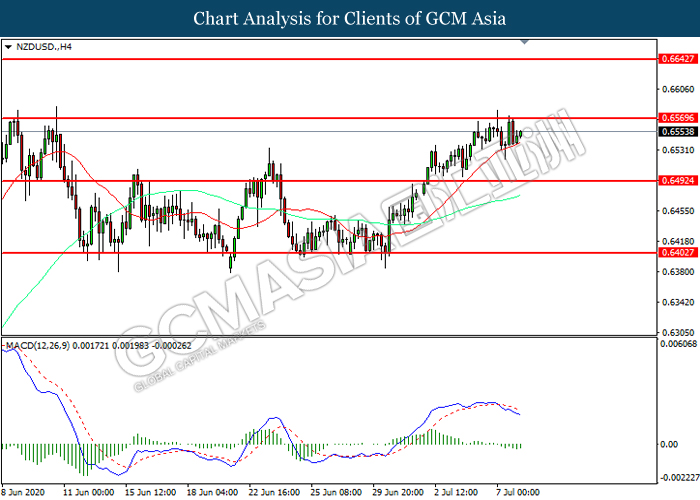Click the 0.63800 price axis value
The width and height of the screenshot is (700, 500).
pos(678,272)
